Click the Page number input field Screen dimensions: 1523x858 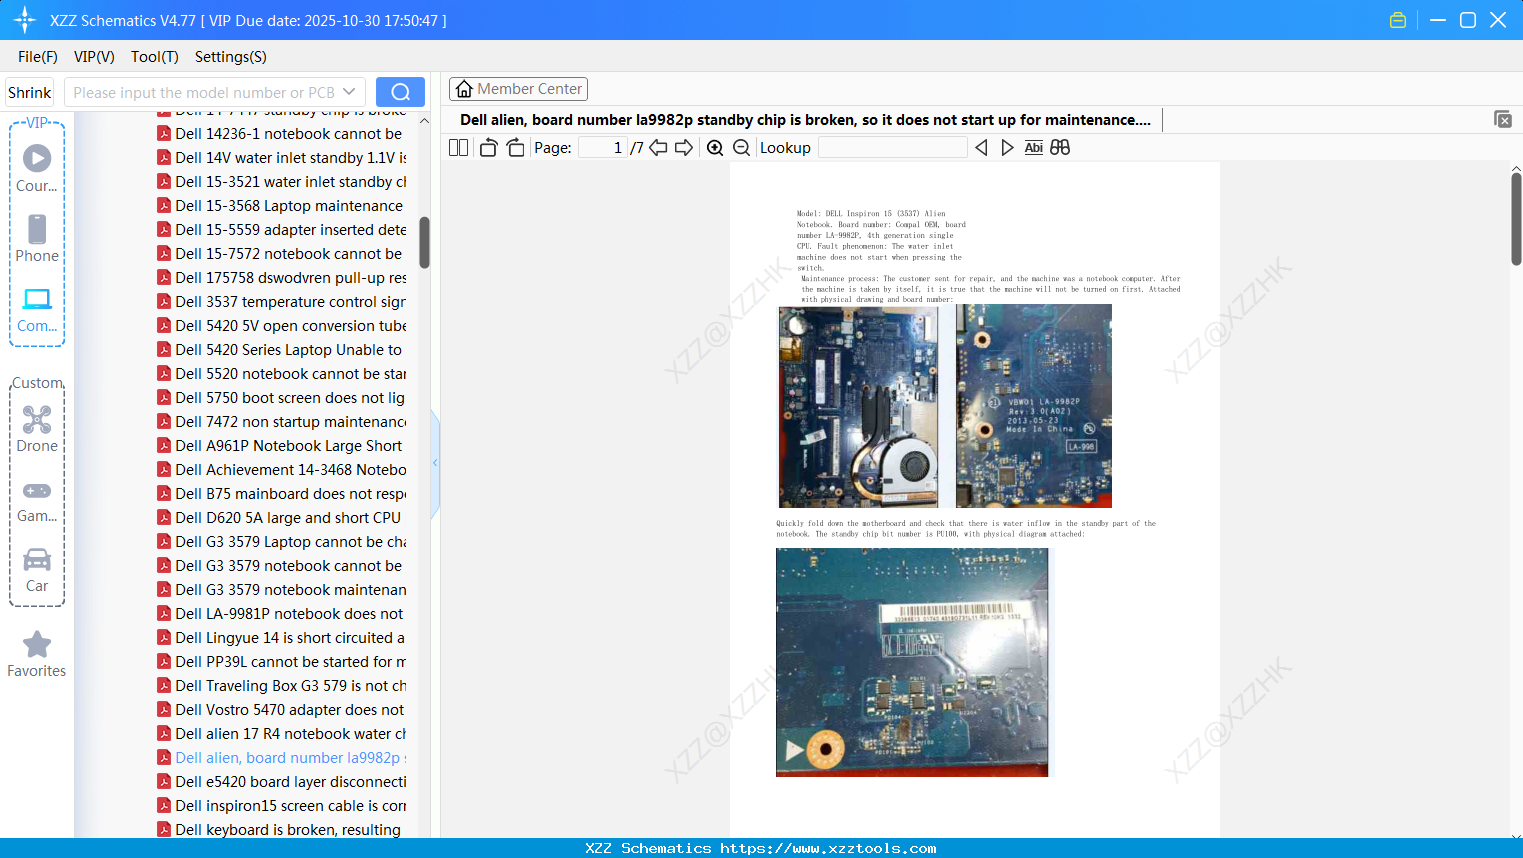tap(603, 148)
